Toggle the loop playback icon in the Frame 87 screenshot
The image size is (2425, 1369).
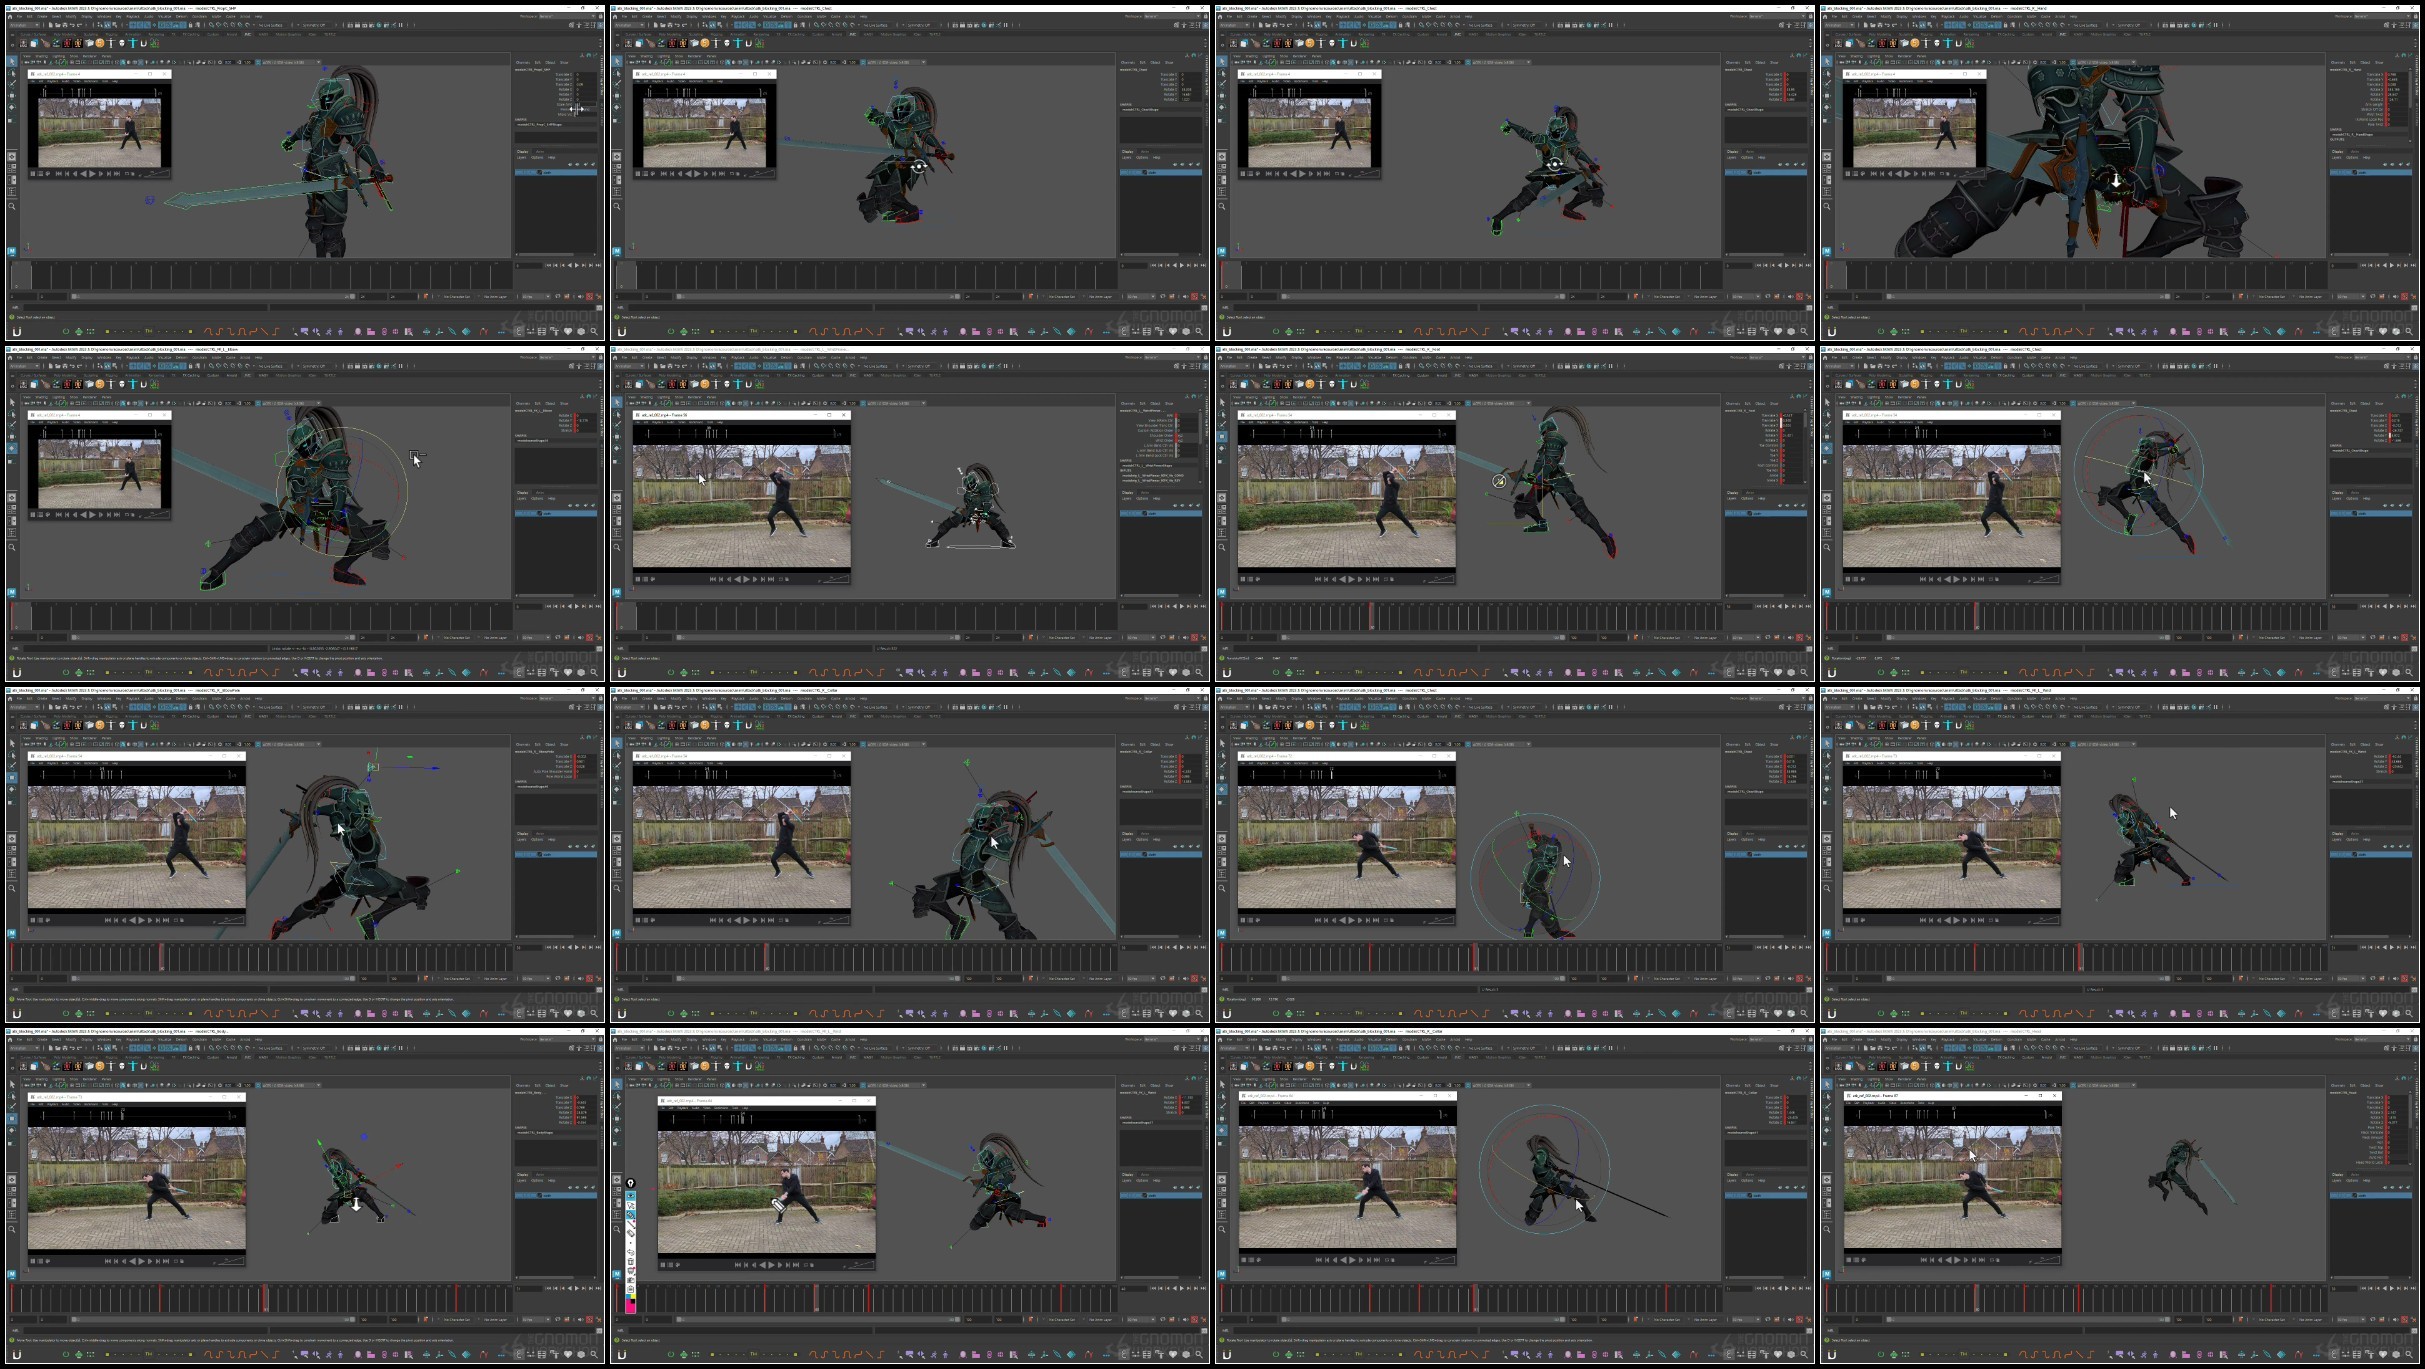pos(2373,1319)
